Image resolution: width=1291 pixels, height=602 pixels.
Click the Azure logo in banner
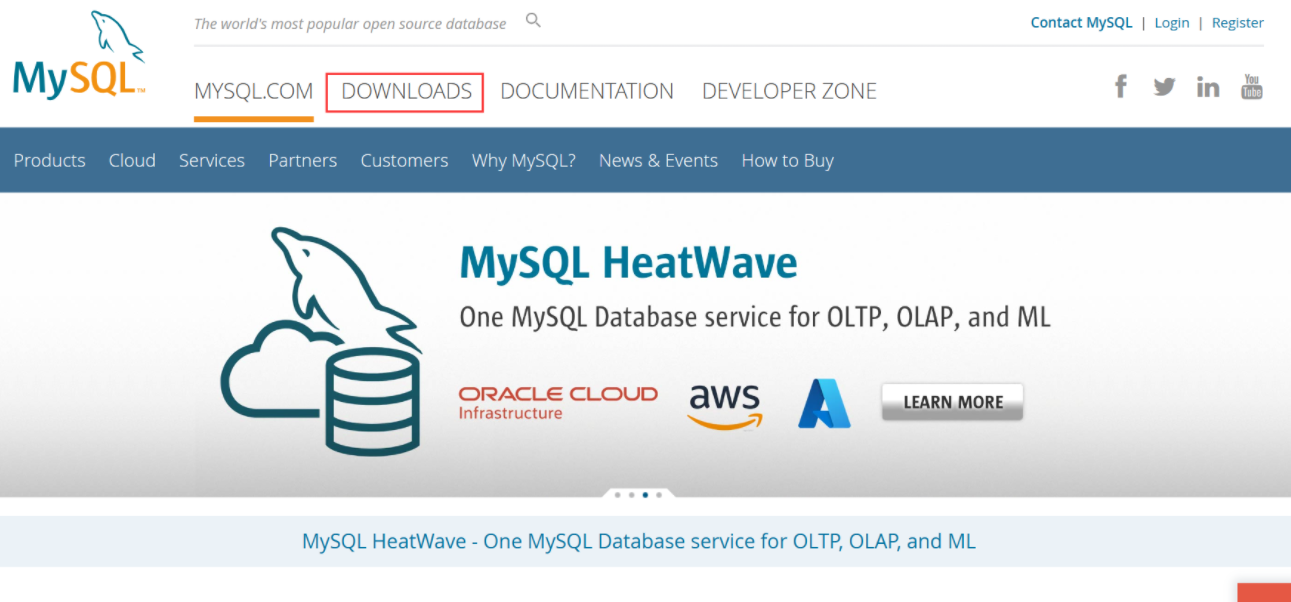[824, 404]
